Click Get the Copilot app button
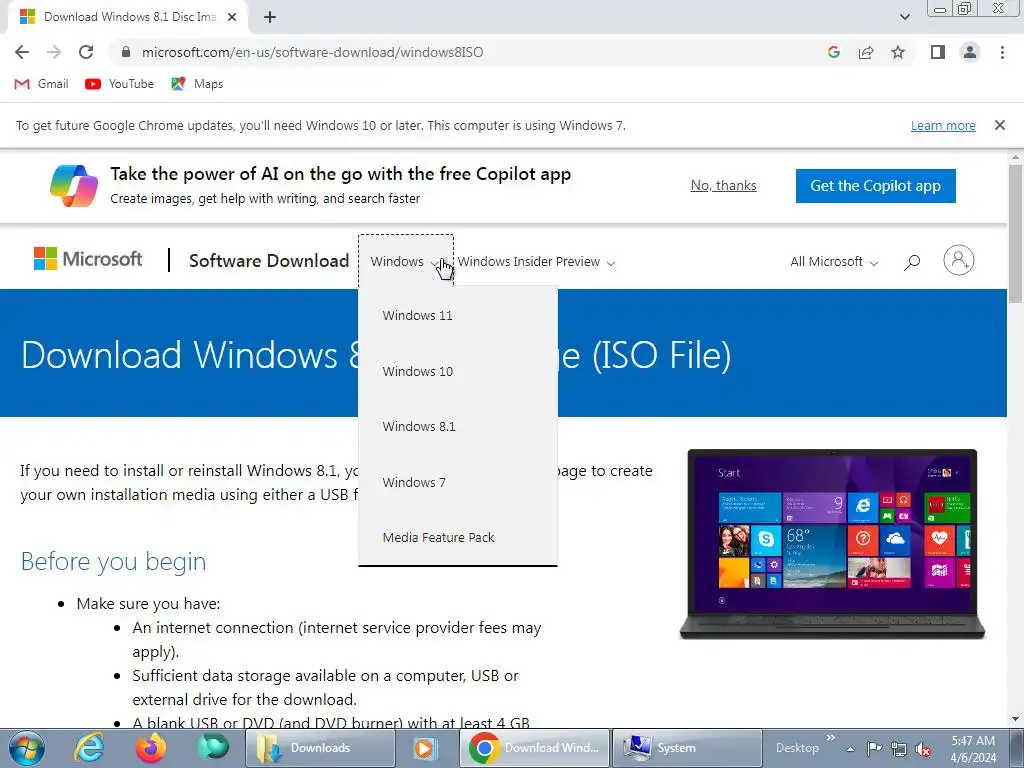Image resolution: width=1024 pixels, height=768 pixels. coord(875,185)
